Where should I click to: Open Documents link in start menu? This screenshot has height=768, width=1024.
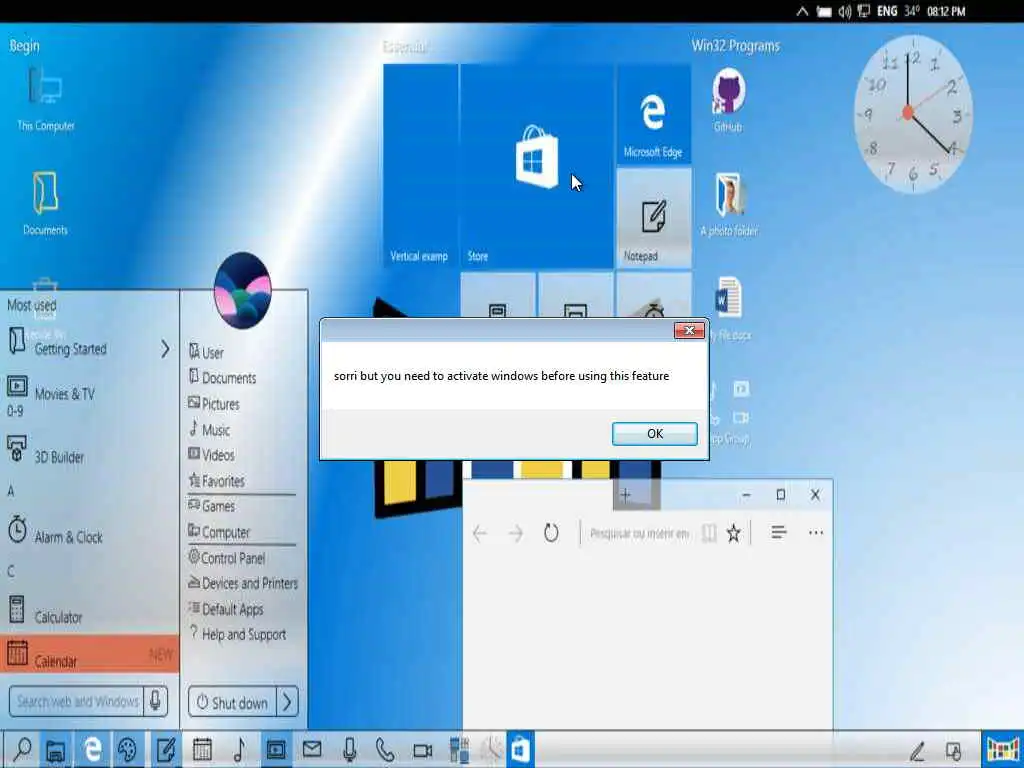tap(222, 377)
